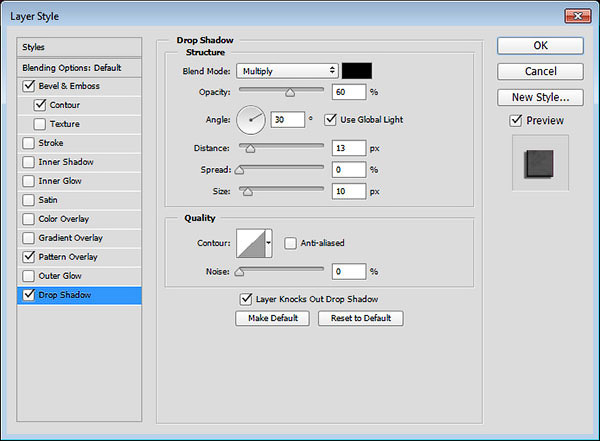Viewport: 600px width, 441px height.
Task: Click the Noise slider handle
Action: [x=239, y=272]
